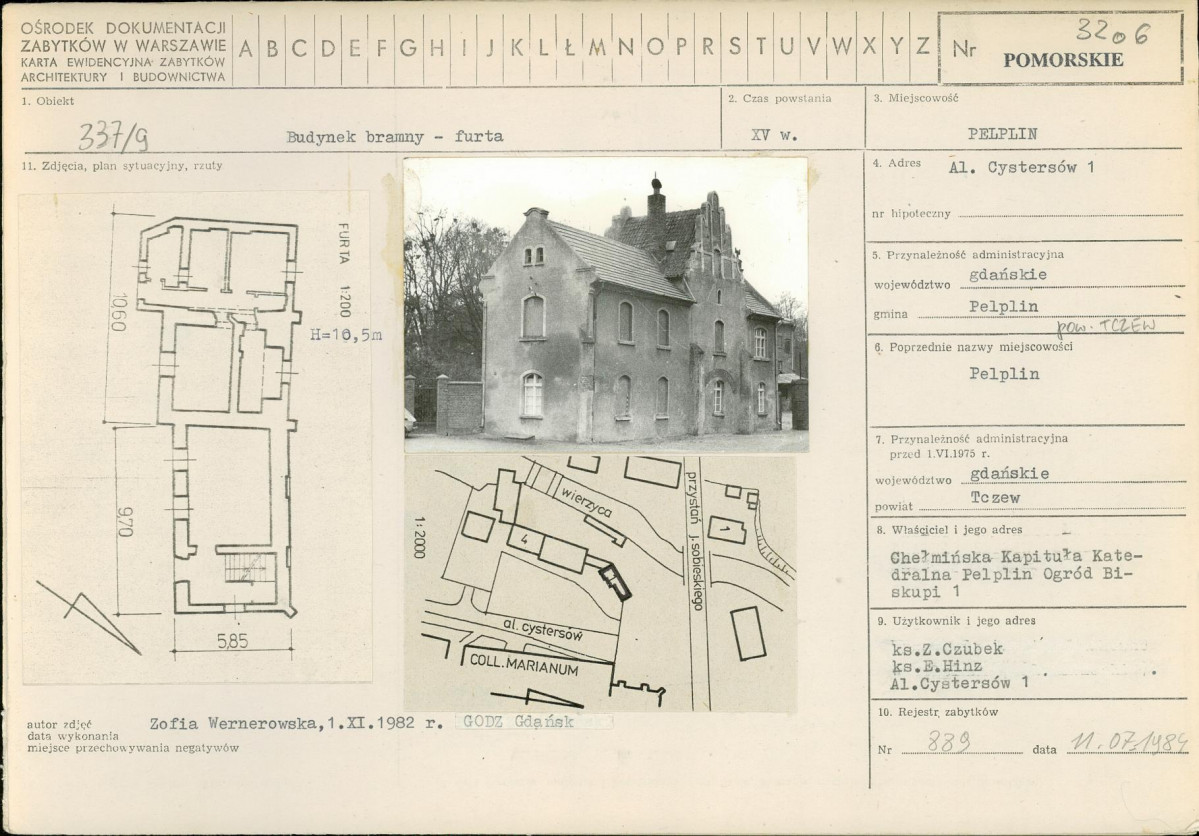Select letter Z in the alphabet index
This screenshot has height=836, width=1199.
922,46
